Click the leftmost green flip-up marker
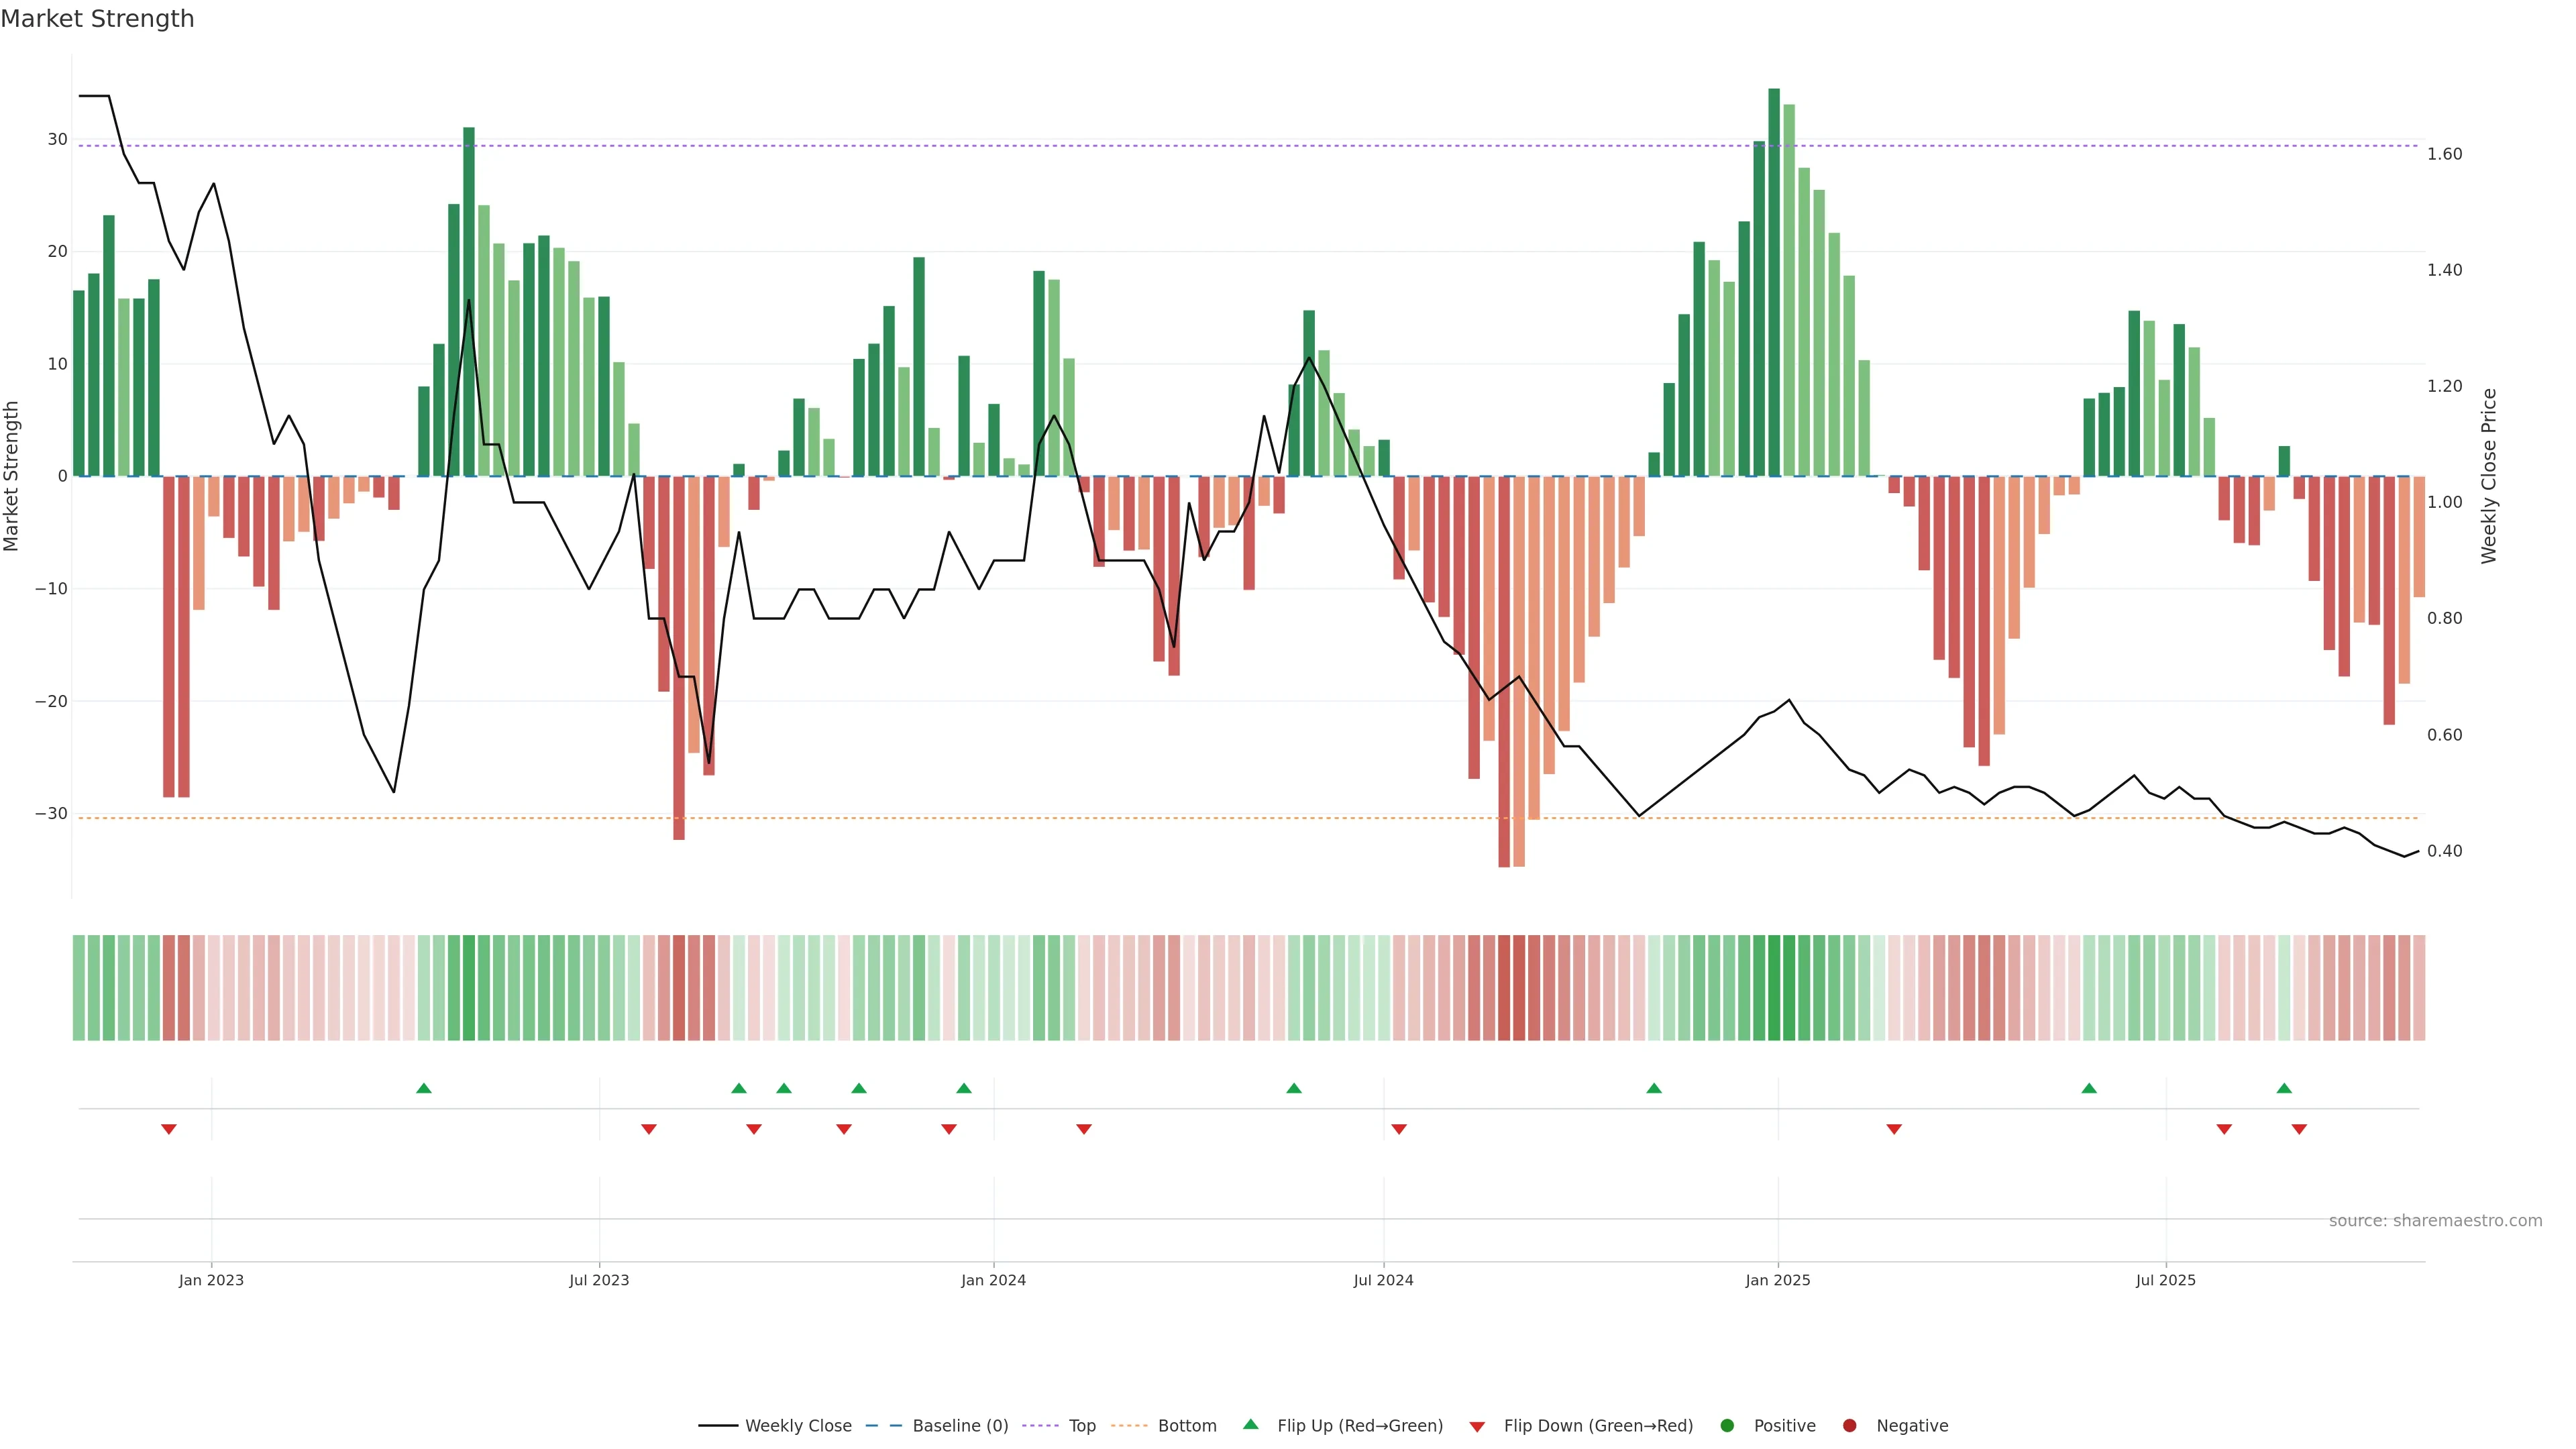 [424, 1088]
